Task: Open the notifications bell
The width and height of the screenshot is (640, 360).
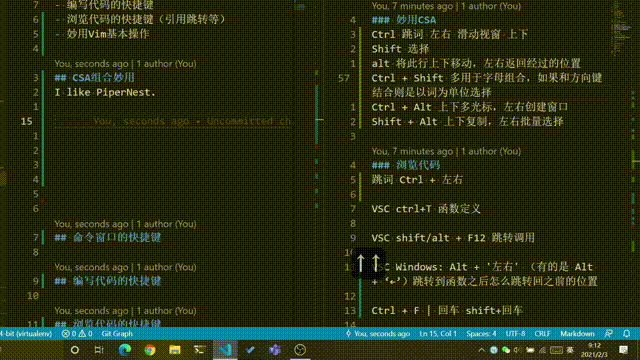Action: pos(627,333)
